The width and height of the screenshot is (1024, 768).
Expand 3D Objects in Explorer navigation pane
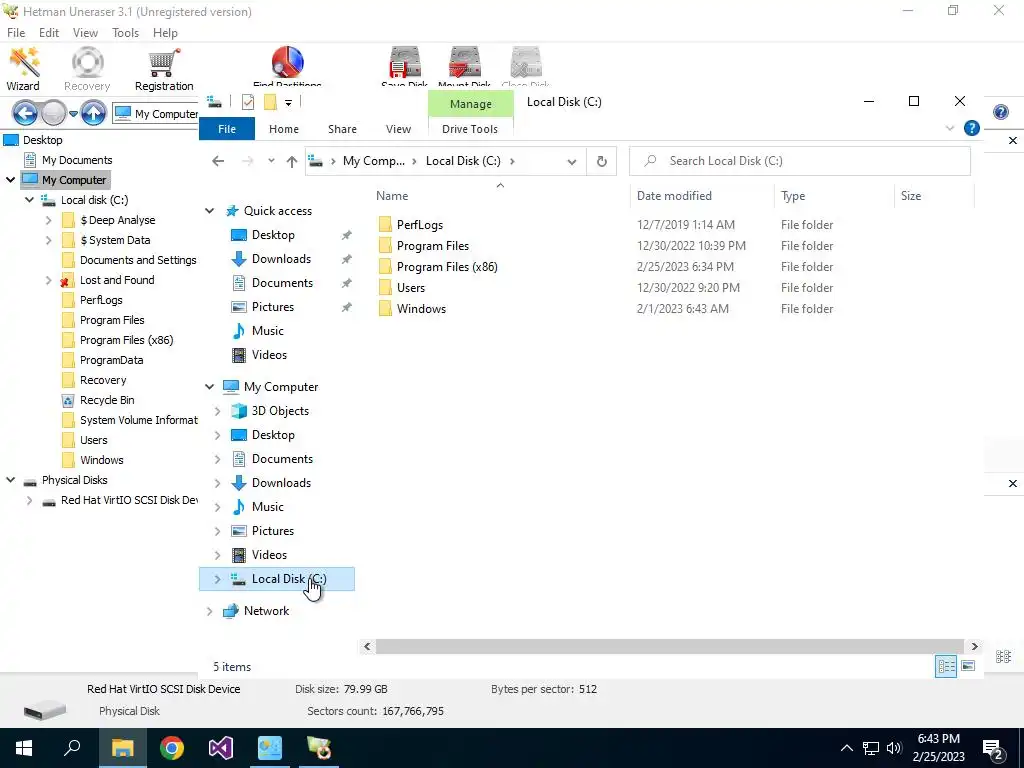(217, 411)
